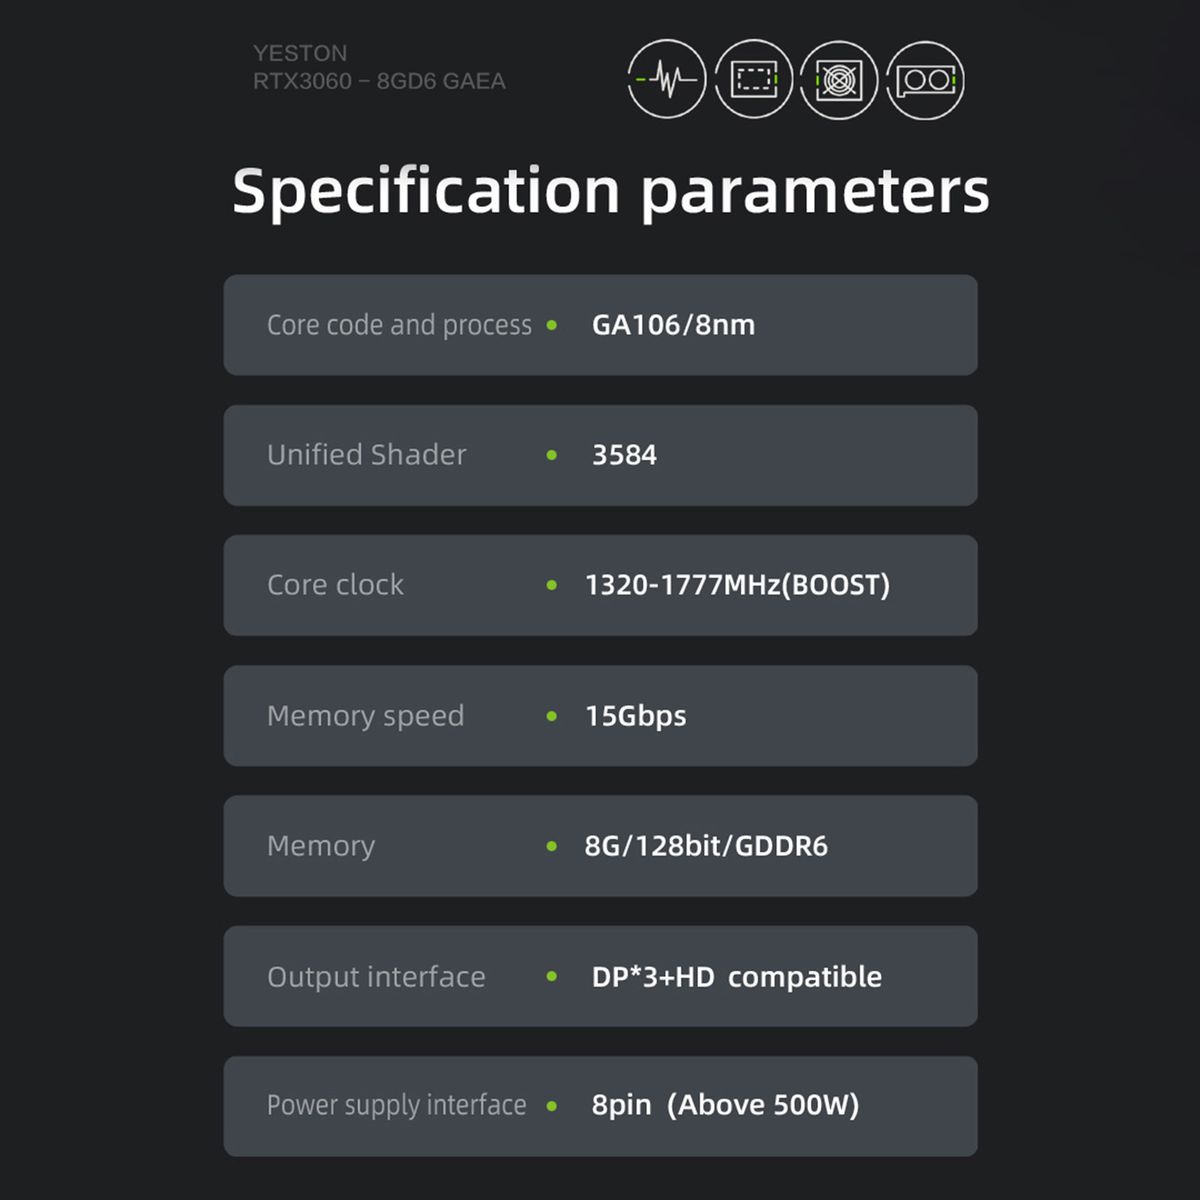Click the pulse waveform icon
The image size is (1200, 1200).
click(667, 79)
